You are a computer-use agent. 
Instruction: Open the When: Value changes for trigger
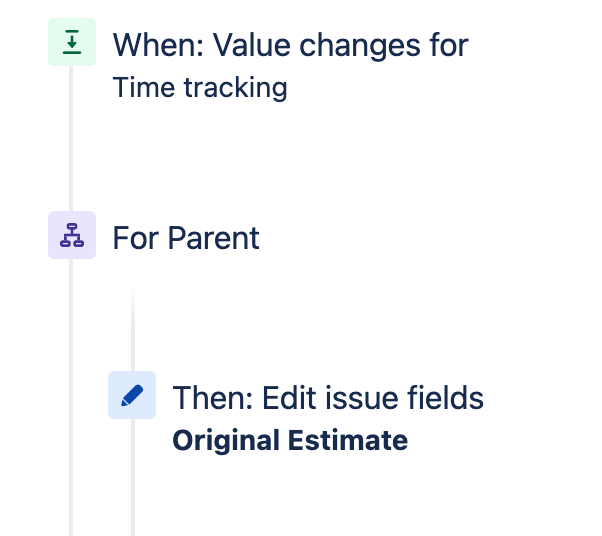tap(290, 45)
